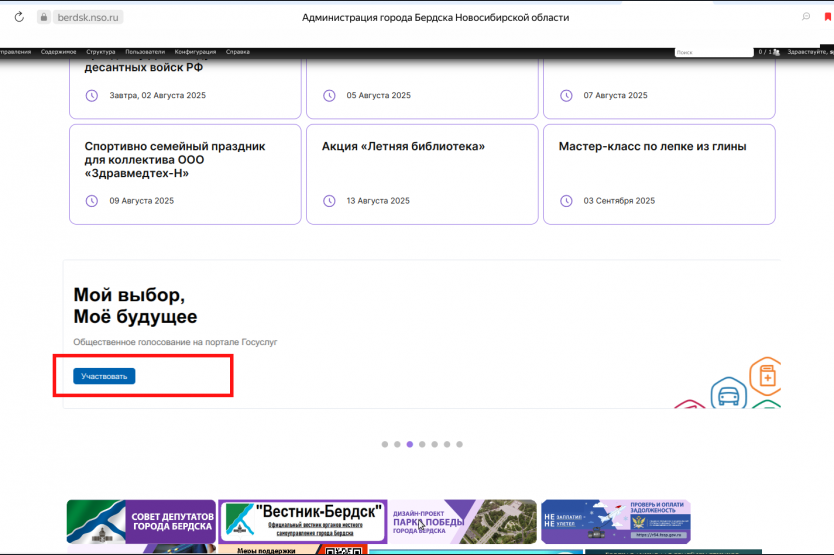Image resolution: width=834 pixels, height=555 pixels.
Task: Click the clock icon beside 03 Сентября 2025
Action: (x=566, y=201)
